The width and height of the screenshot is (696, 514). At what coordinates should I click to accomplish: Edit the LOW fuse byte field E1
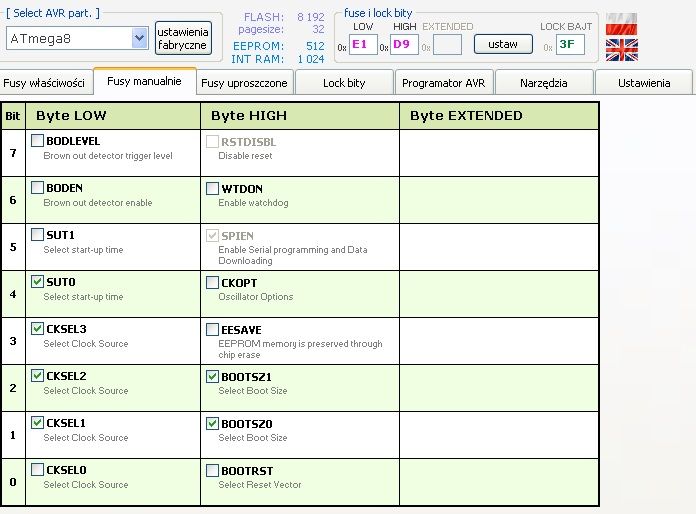363,44
